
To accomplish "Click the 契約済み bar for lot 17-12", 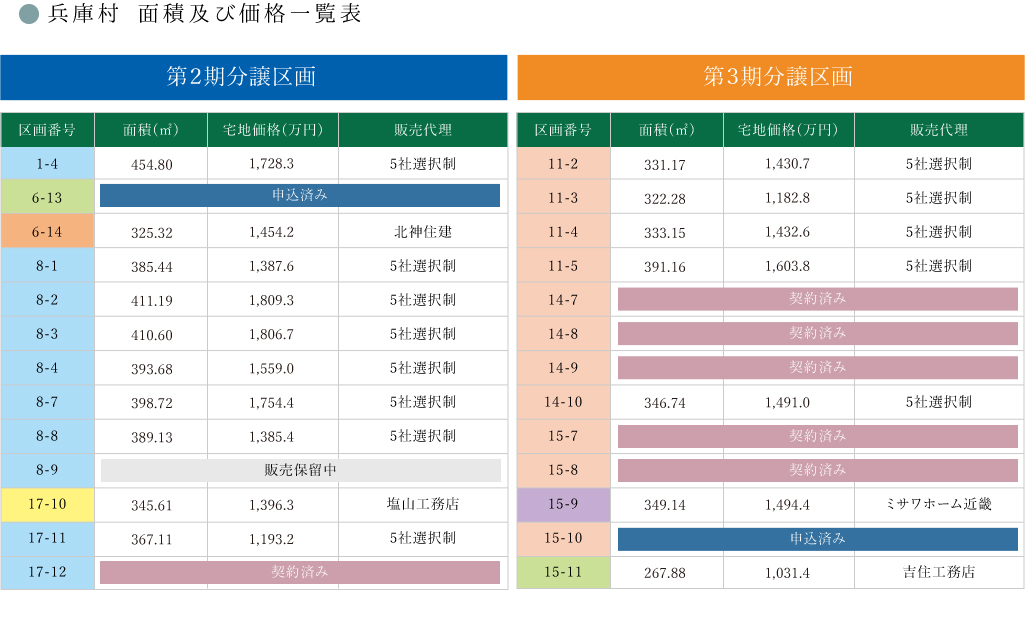I will point(300,572).
